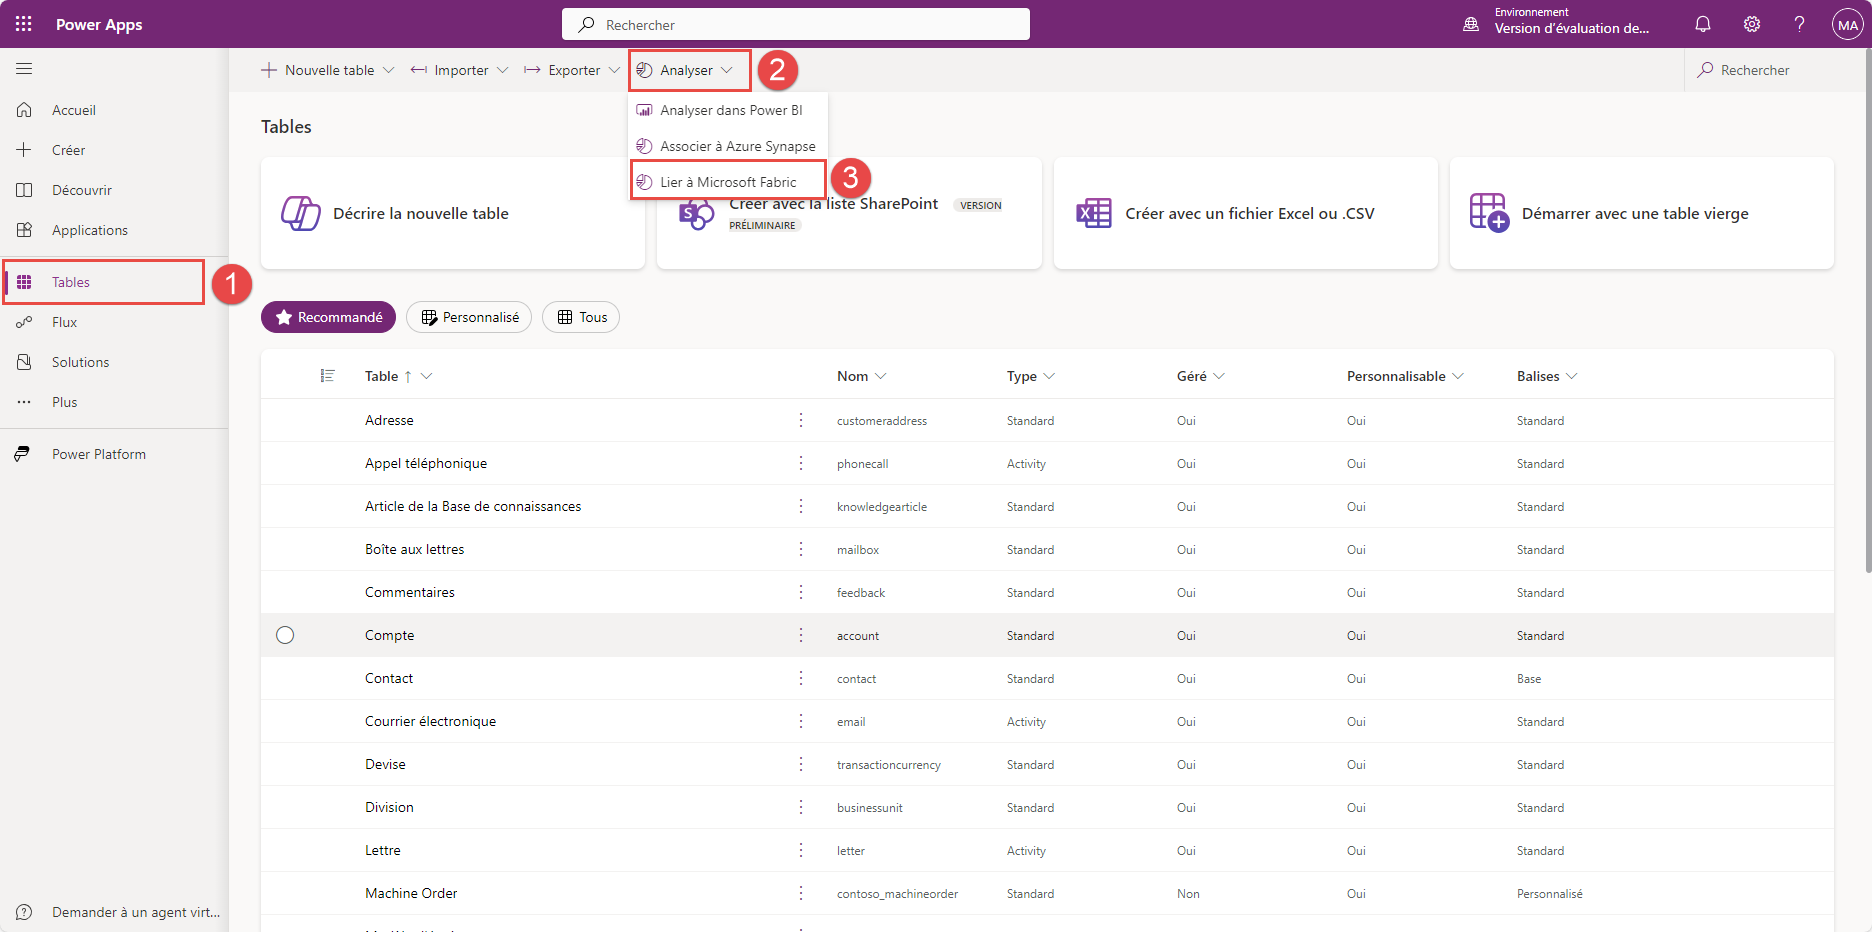Image resolution: width=1872 pixels, height=932 pixels.
Task: Open the MA account avatar
Action: pyautogui.click(x=1847, y=24)
